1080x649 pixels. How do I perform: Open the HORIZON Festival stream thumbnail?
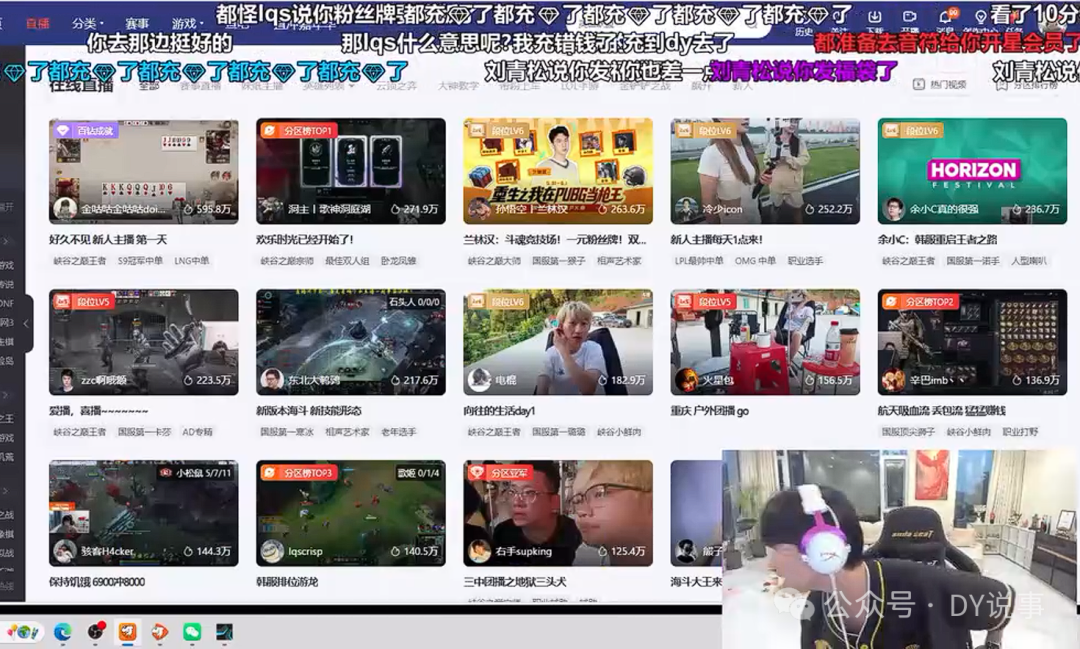[x=972, y=171]
